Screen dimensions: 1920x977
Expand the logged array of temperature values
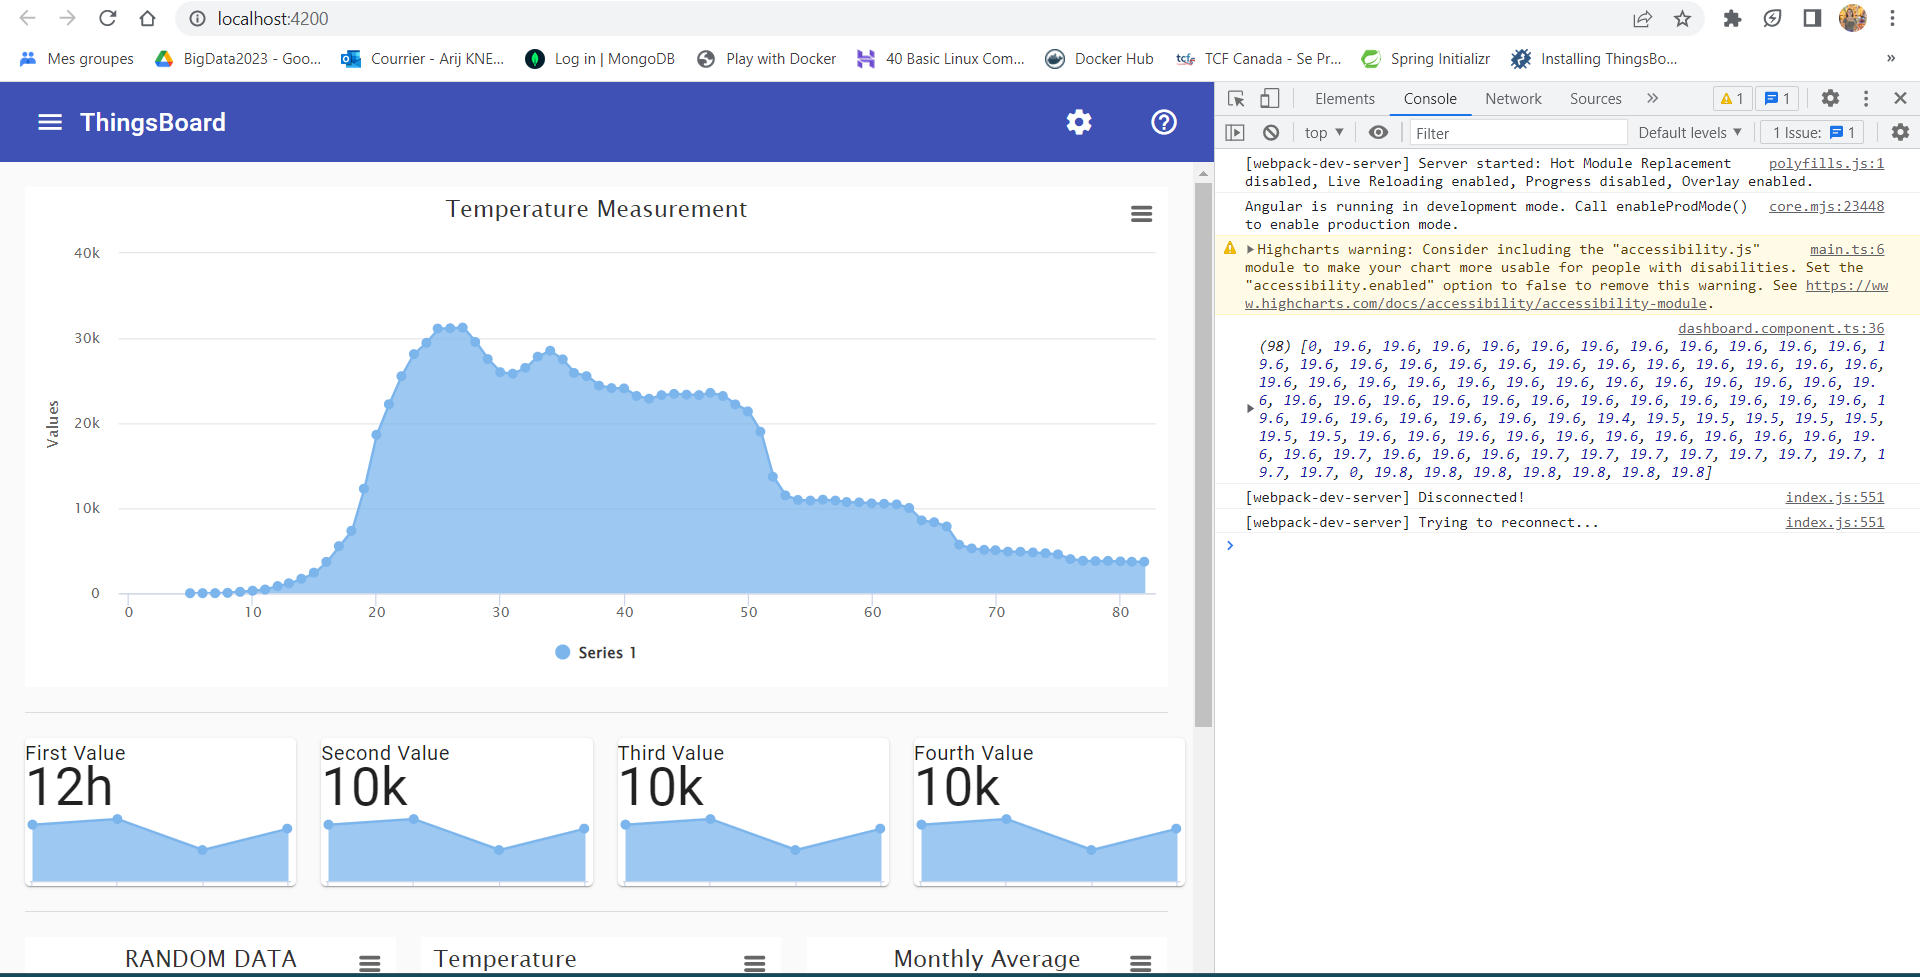pyautogui.click(x=1249, y=408)
